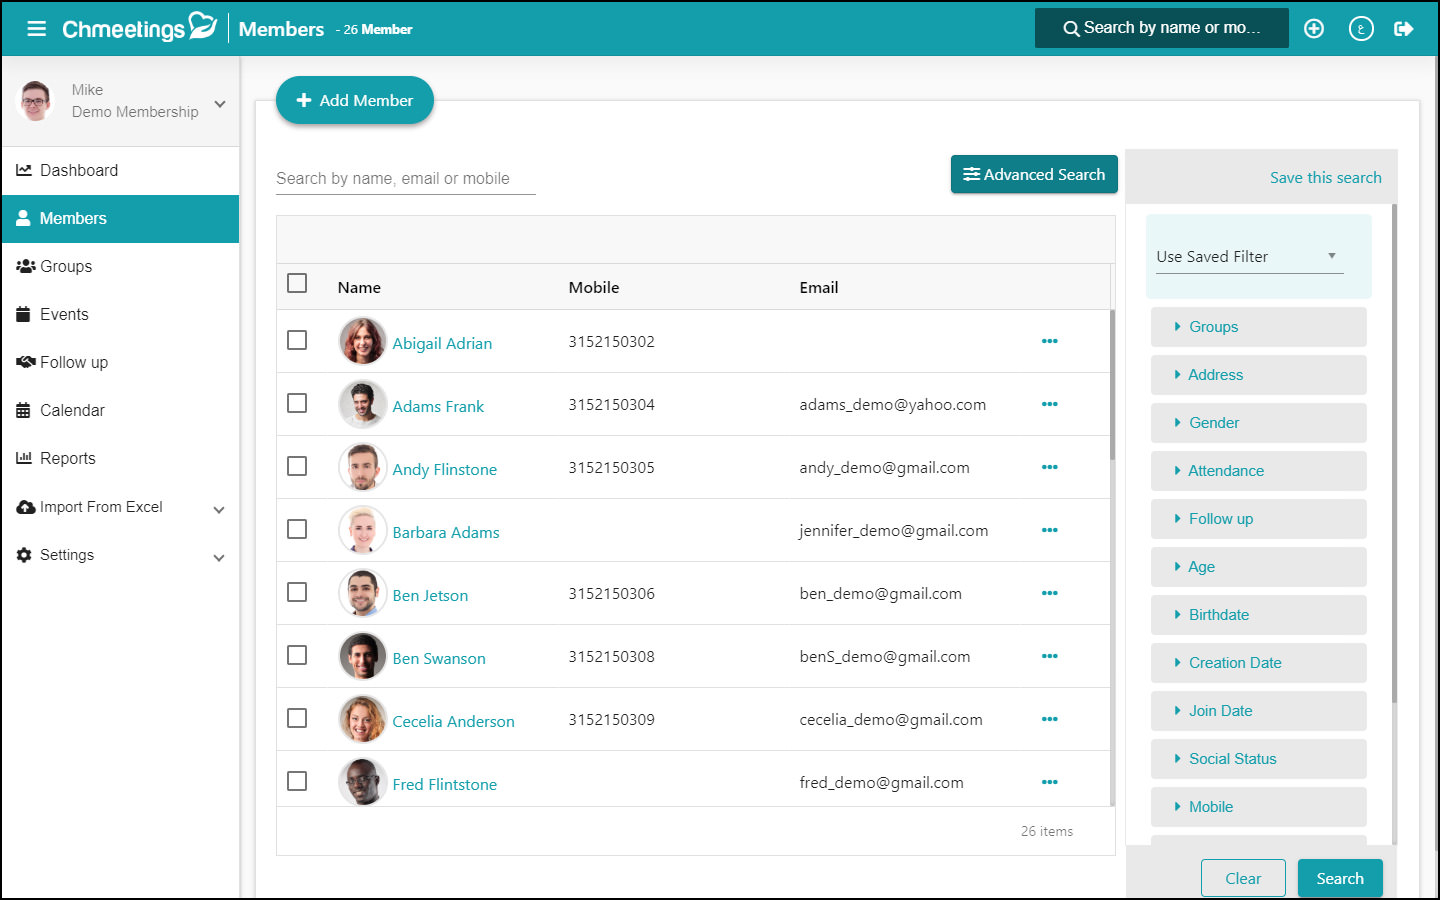Screen dimensions: 1440x900
Task: Expand the Groups filter section
Action: tap(1258, 327)
